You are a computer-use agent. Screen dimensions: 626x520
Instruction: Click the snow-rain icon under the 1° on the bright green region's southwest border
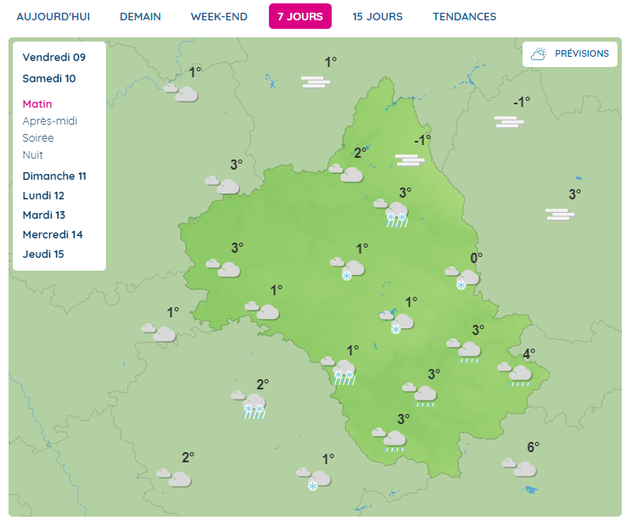point(339,371)
